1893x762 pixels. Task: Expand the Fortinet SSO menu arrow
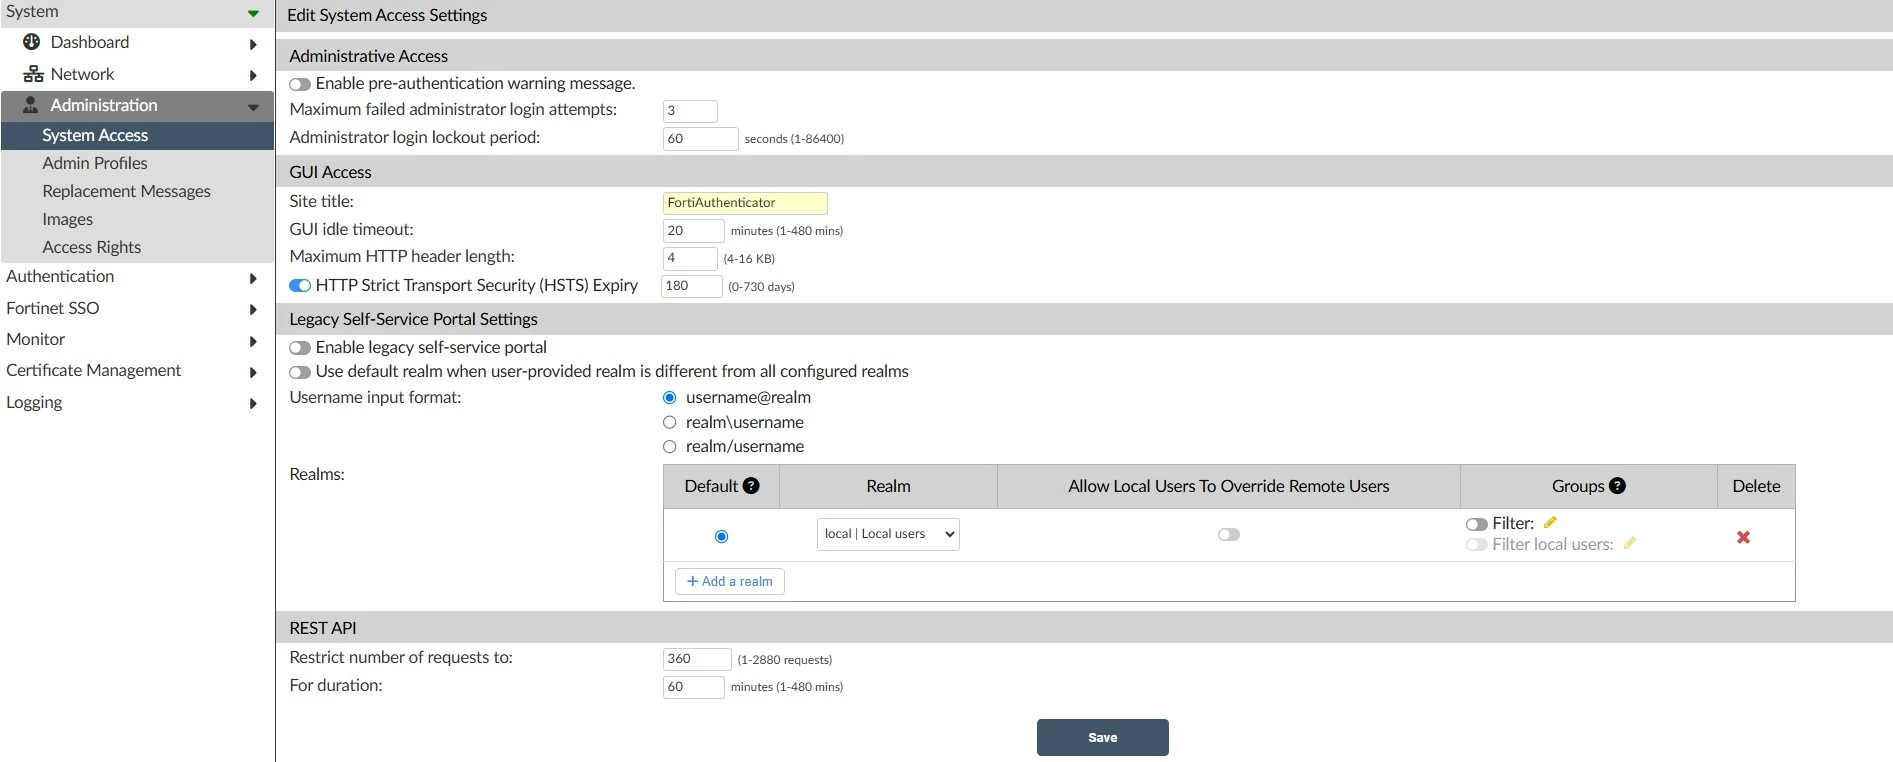tap(253, 310)
